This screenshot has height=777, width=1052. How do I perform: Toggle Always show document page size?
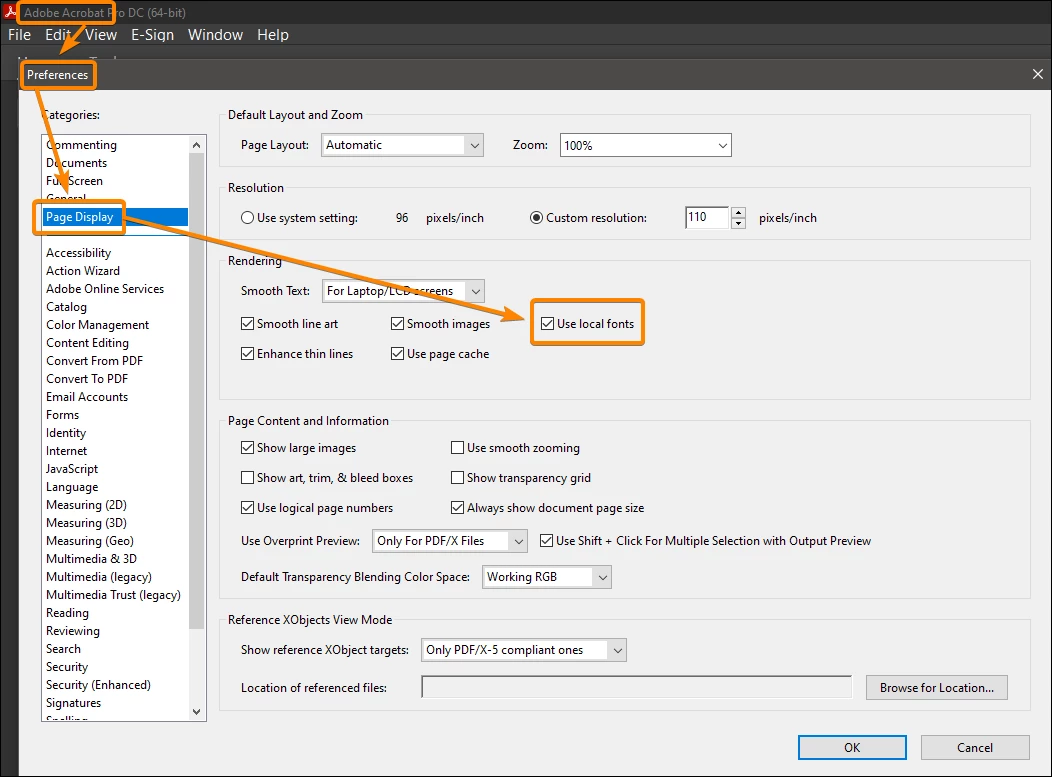tap(458, 508)
